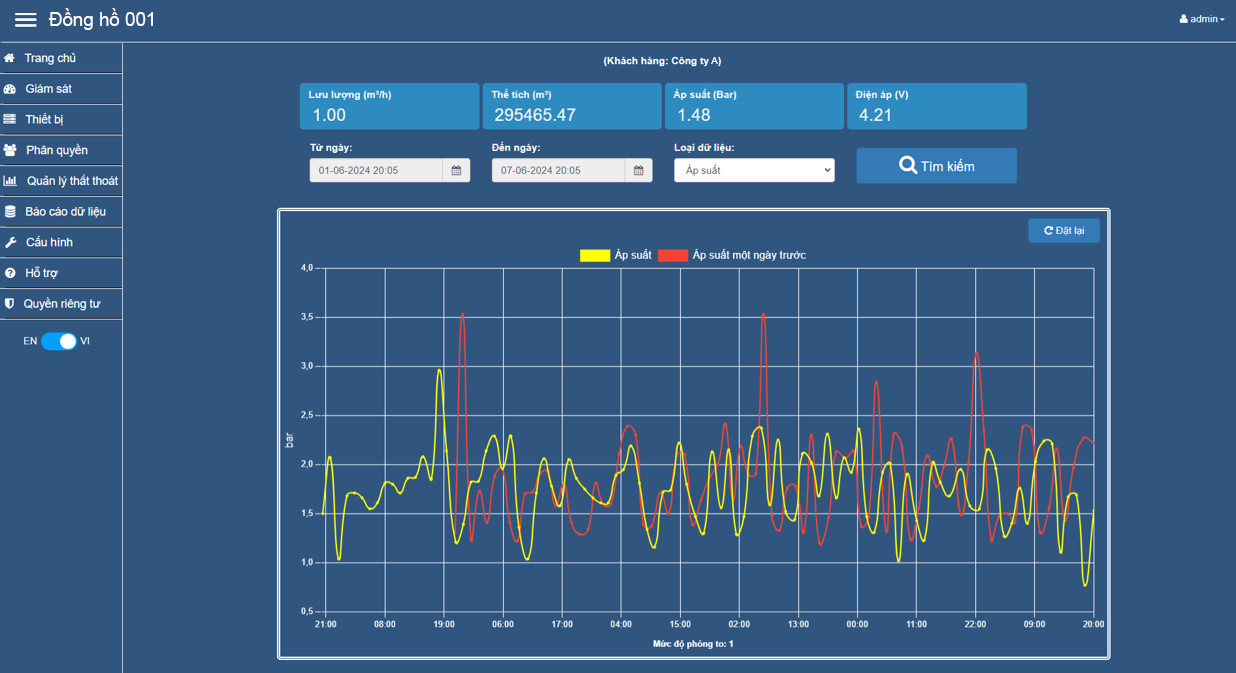
Task: Toggle the yellow Áp suất legend series
Action: 595,255
